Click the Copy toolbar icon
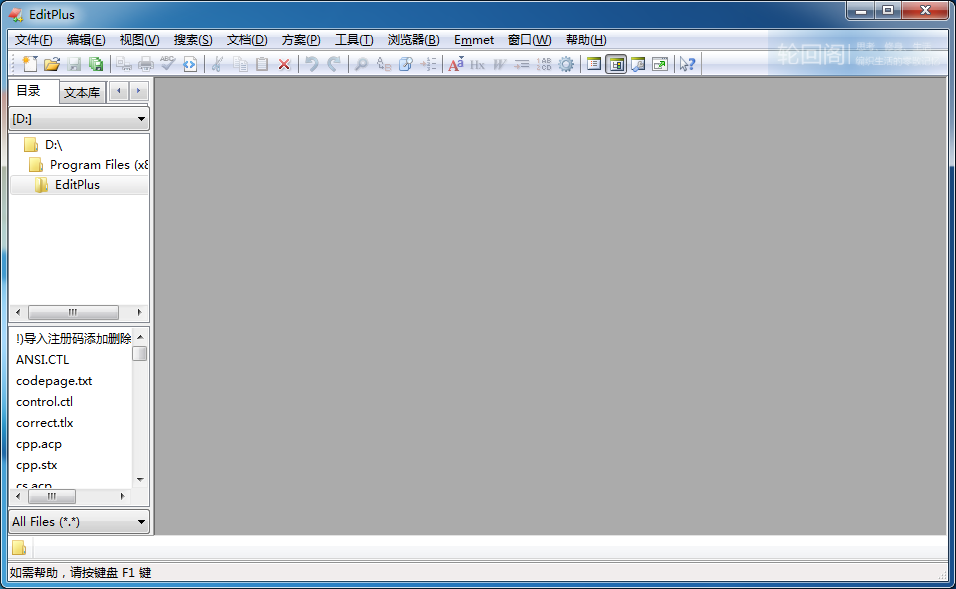 coord(240,64)
